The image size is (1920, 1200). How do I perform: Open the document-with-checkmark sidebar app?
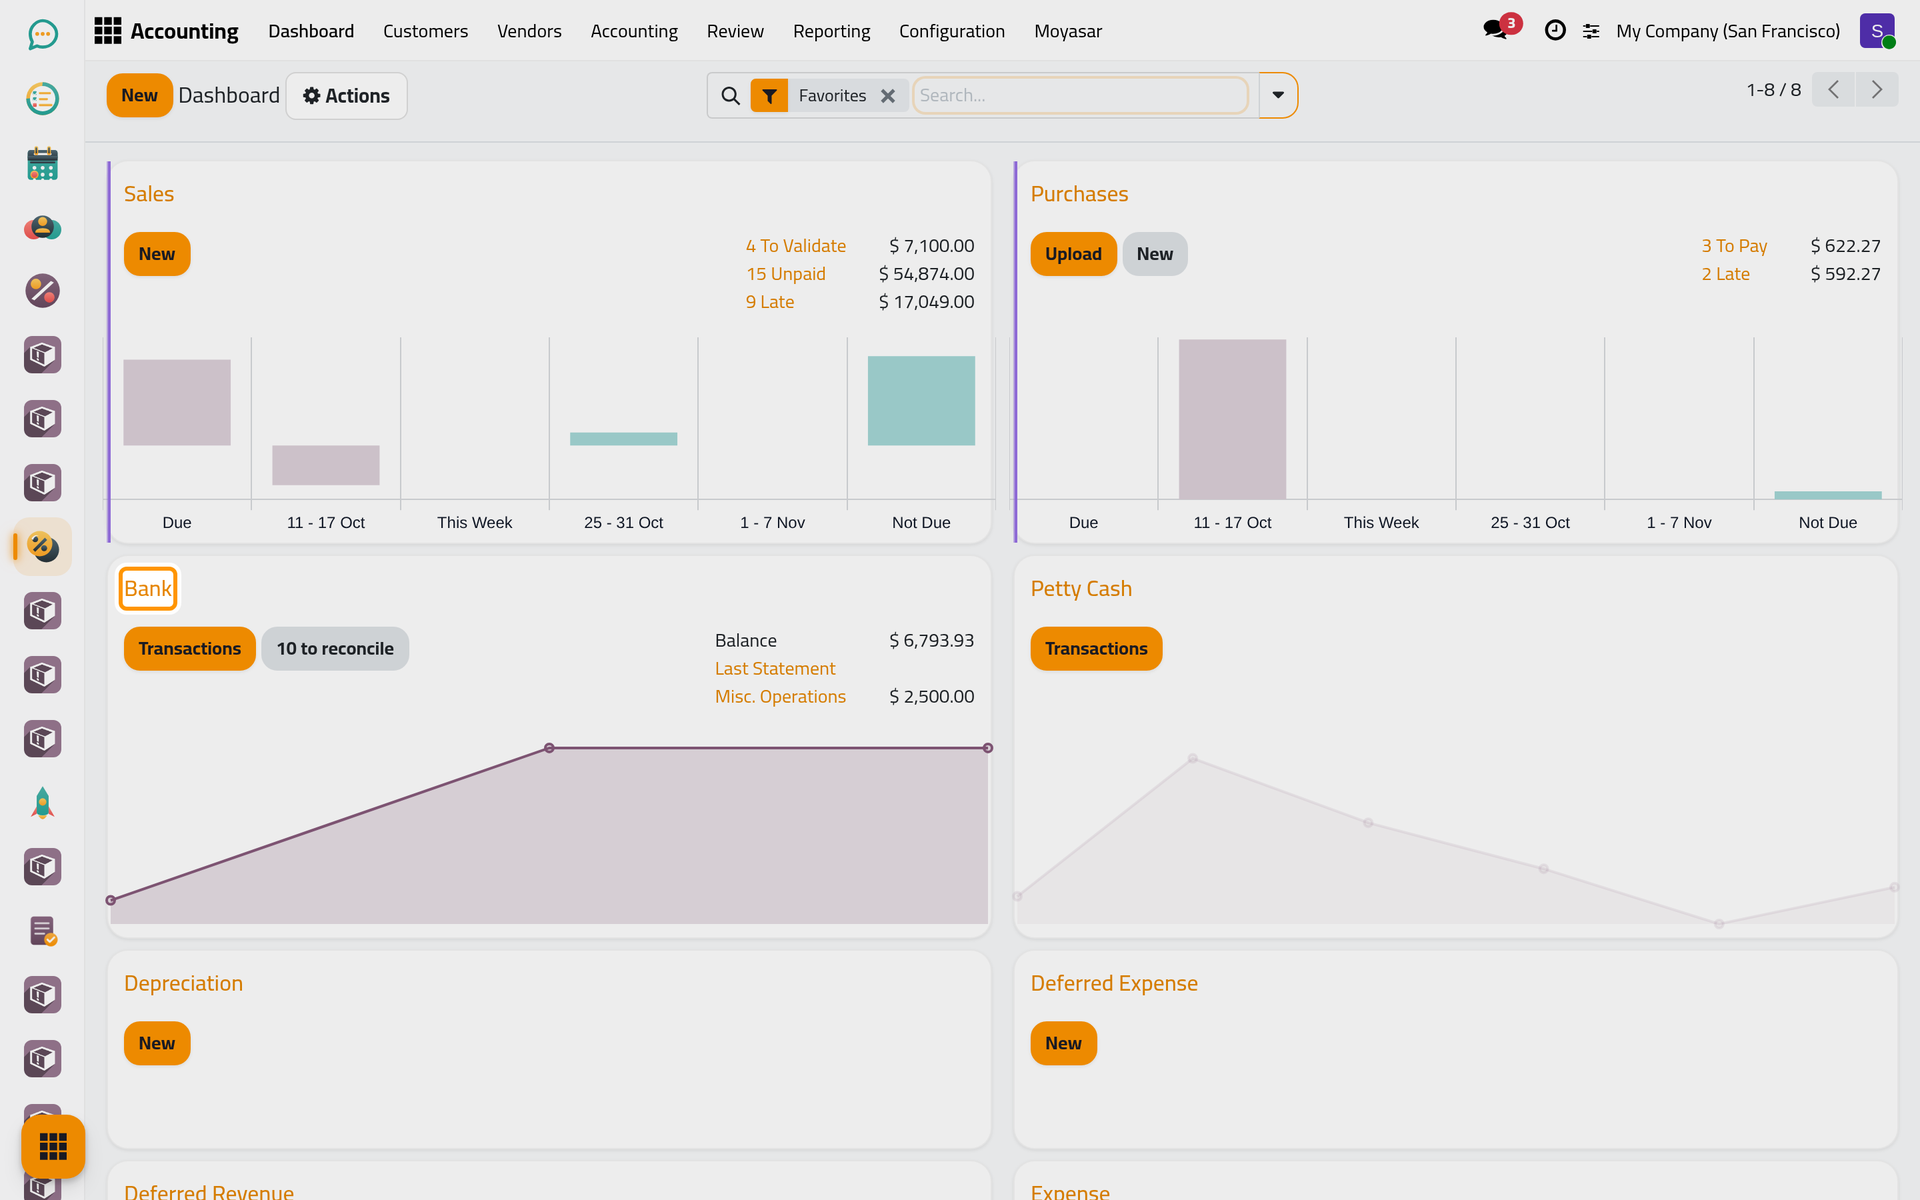[42, 931]
